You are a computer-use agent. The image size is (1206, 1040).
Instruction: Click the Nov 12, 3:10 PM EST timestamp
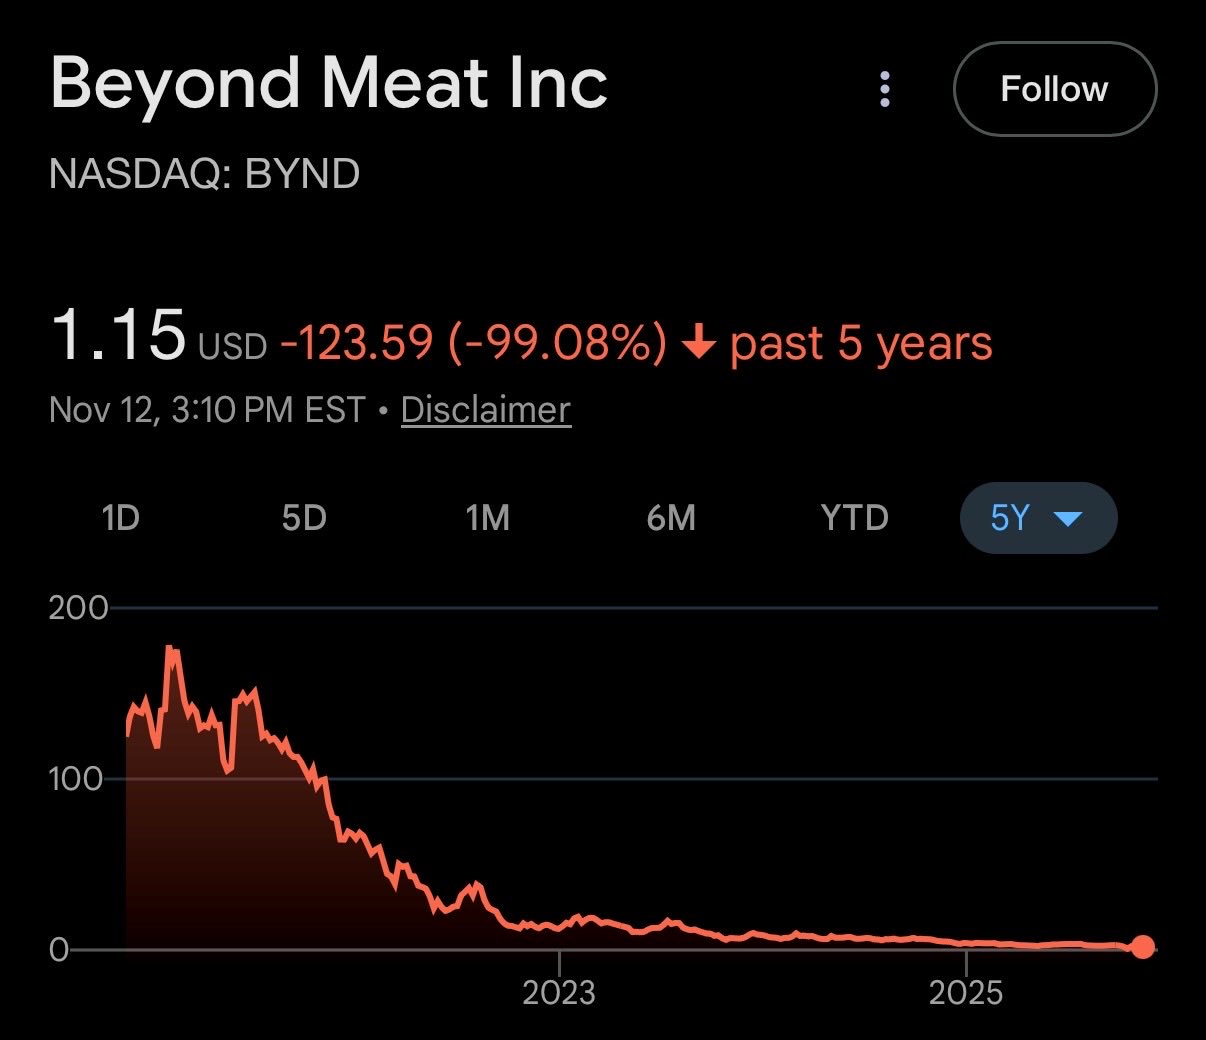207,410
